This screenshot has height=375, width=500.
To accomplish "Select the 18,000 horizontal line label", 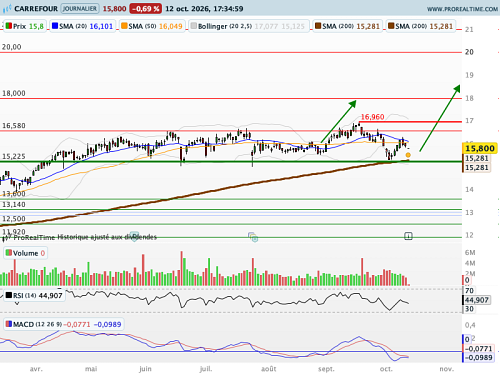I will (14, 93).
